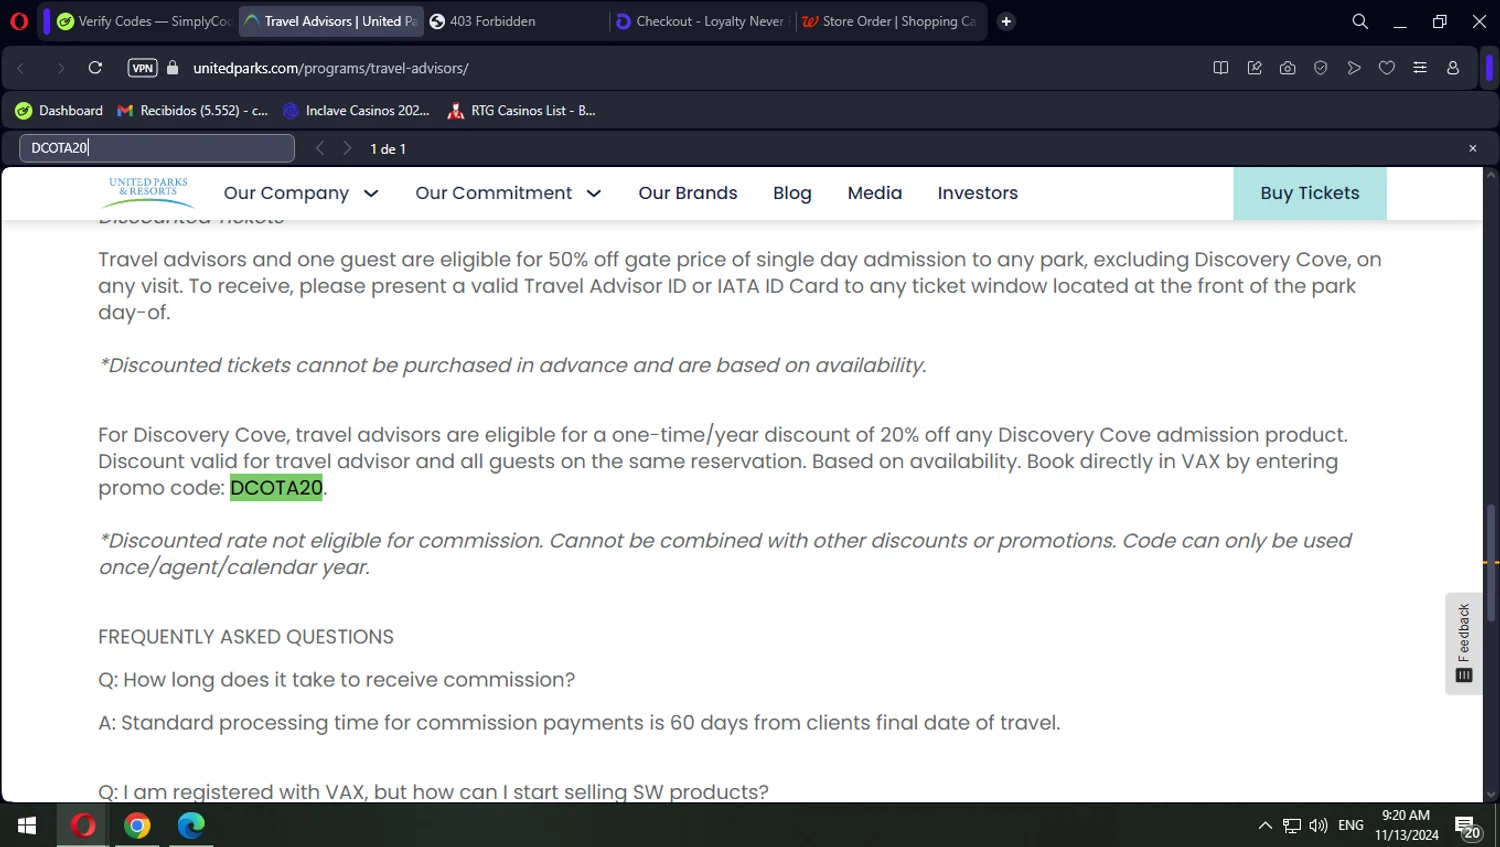
Task: Click scrollbar down arrow
Action: pyautogui.click(x=1491, y=795)
